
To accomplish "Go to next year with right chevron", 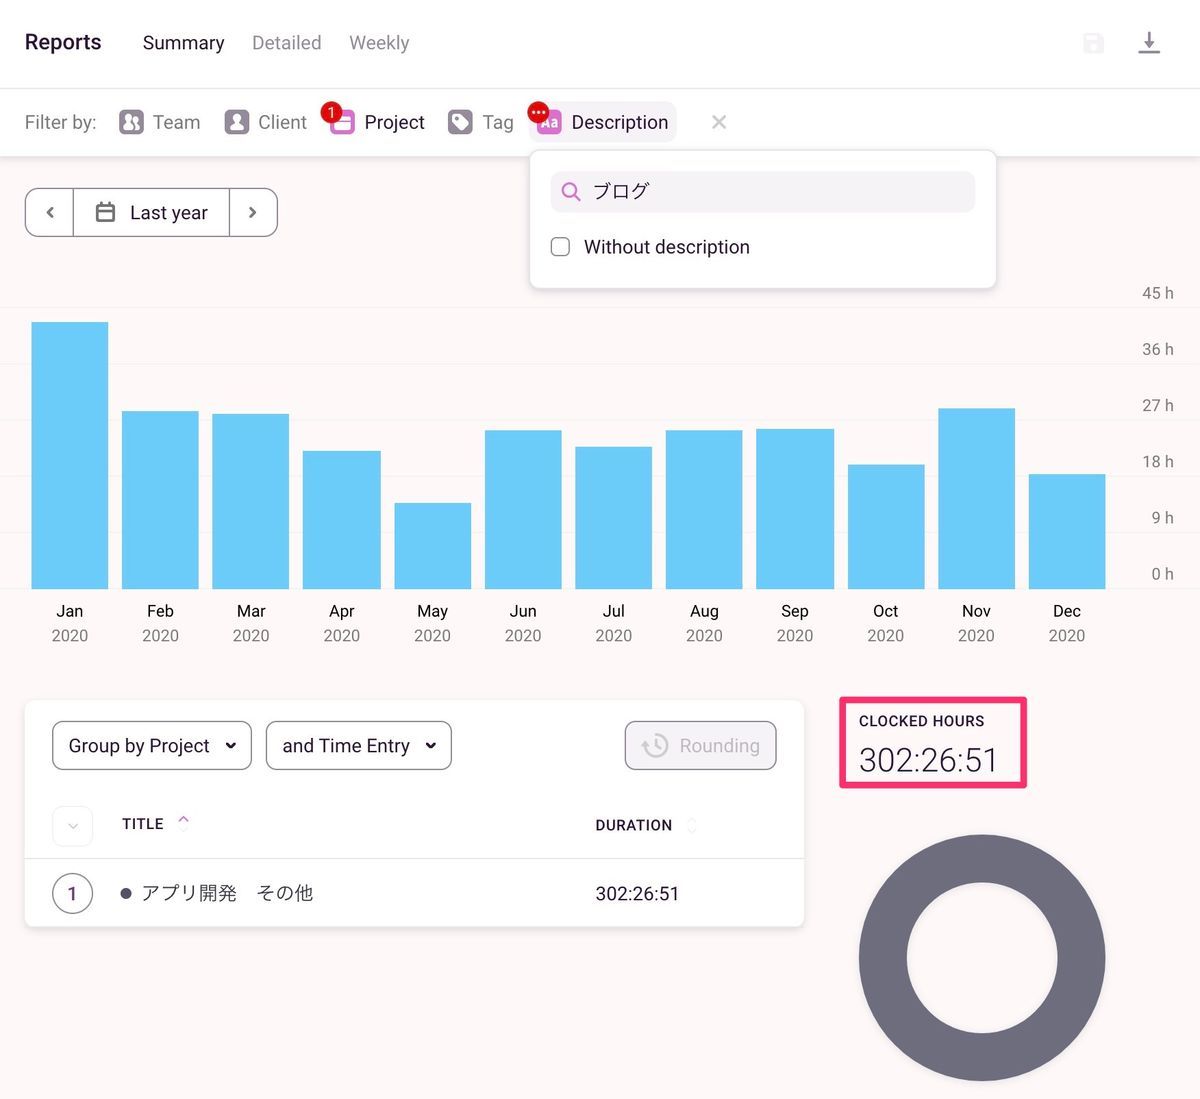I will 253,212.
